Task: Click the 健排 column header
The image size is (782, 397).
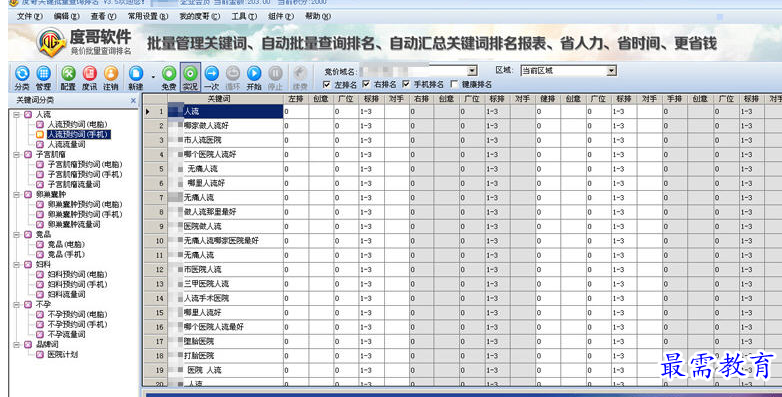Action: [x=548, y=99]
